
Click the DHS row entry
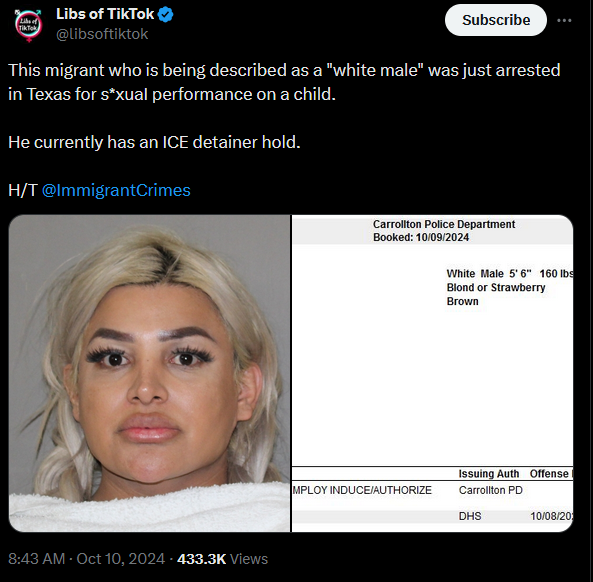point(470,516)
